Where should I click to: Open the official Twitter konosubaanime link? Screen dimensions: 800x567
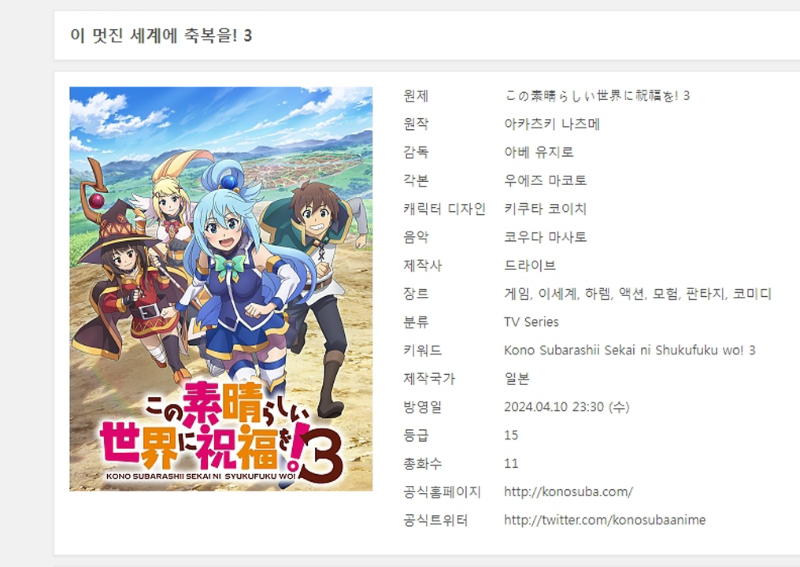605,520
